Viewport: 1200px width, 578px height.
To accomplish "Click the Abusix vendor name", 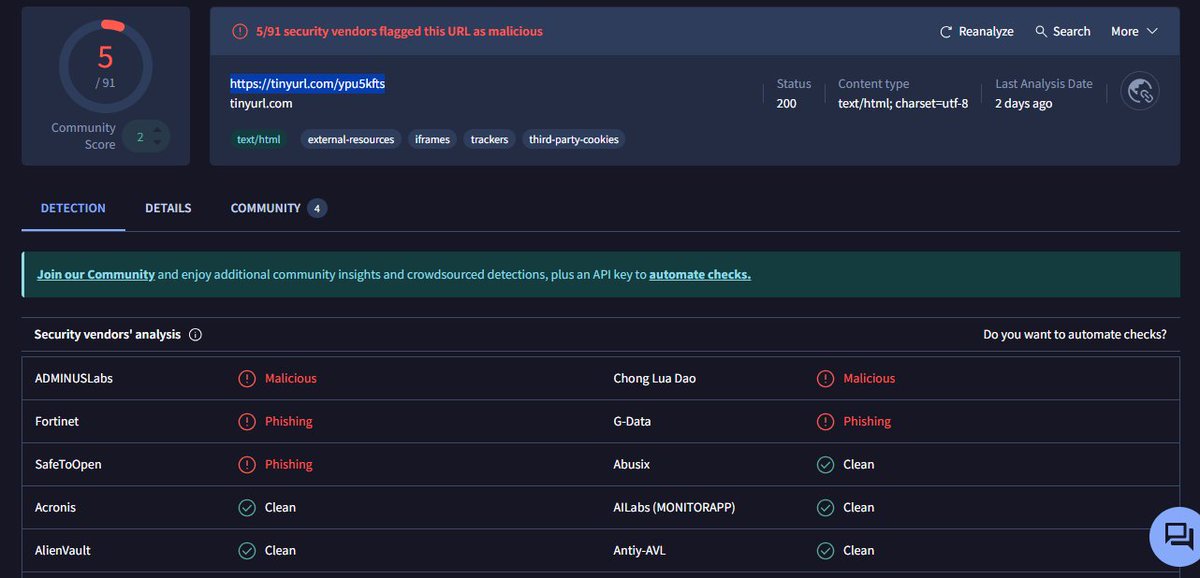I will pos(633,465).
